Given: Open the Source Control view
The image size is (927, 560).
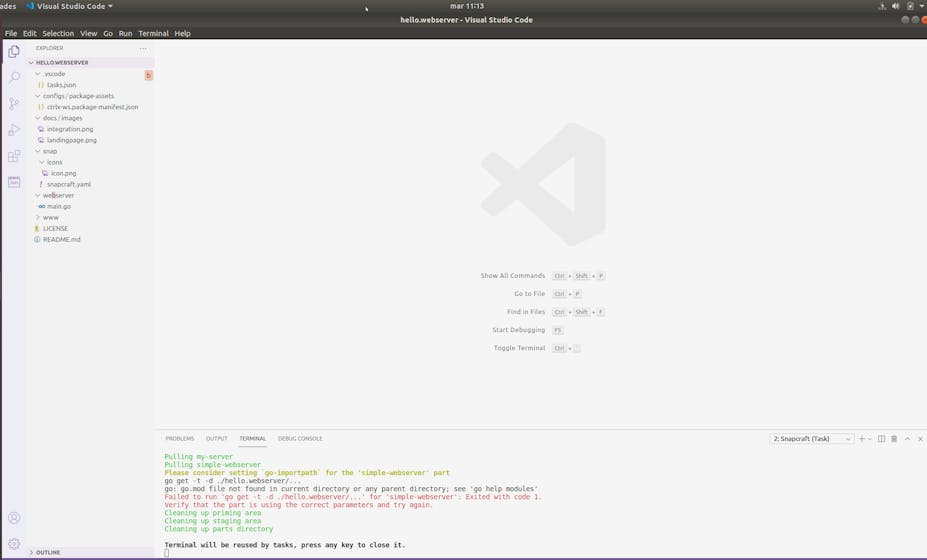Looking at the screenshot, I should [x=14, y=103].
